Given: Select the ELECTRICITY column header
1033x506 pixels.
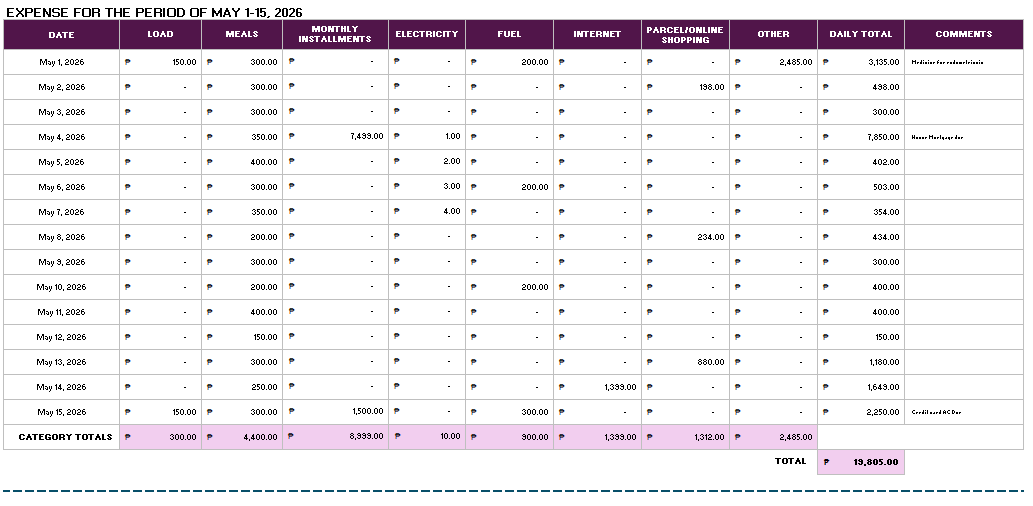Looking at the screenshot, I should pyautogui.click(x=427, y=34).
